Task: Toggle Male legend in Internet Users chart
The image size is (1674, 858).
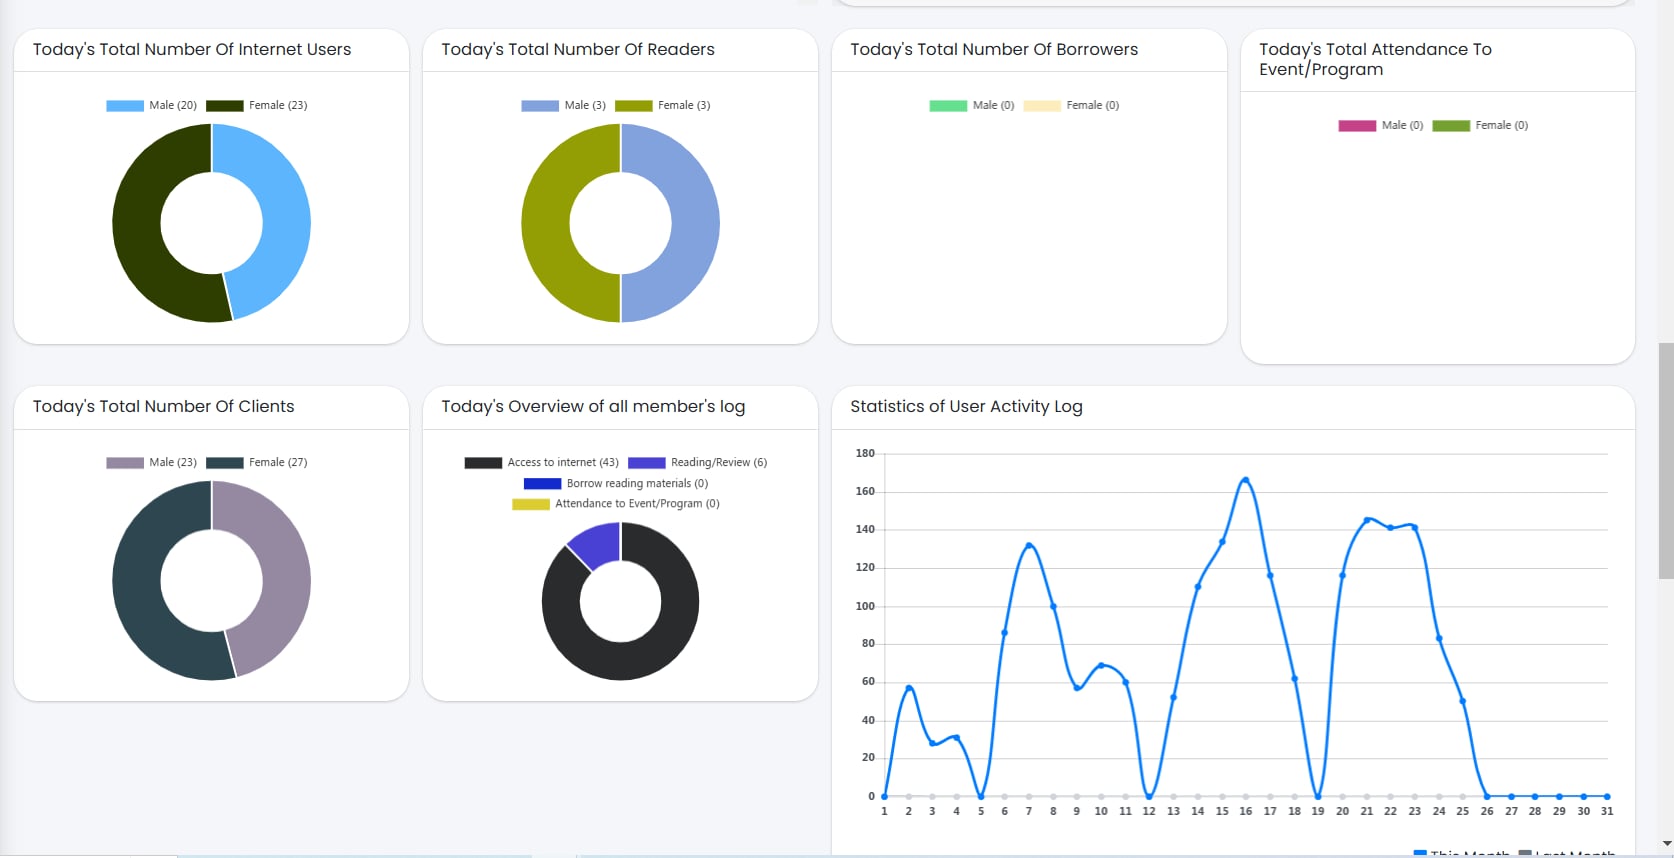Action: (151, 105)
